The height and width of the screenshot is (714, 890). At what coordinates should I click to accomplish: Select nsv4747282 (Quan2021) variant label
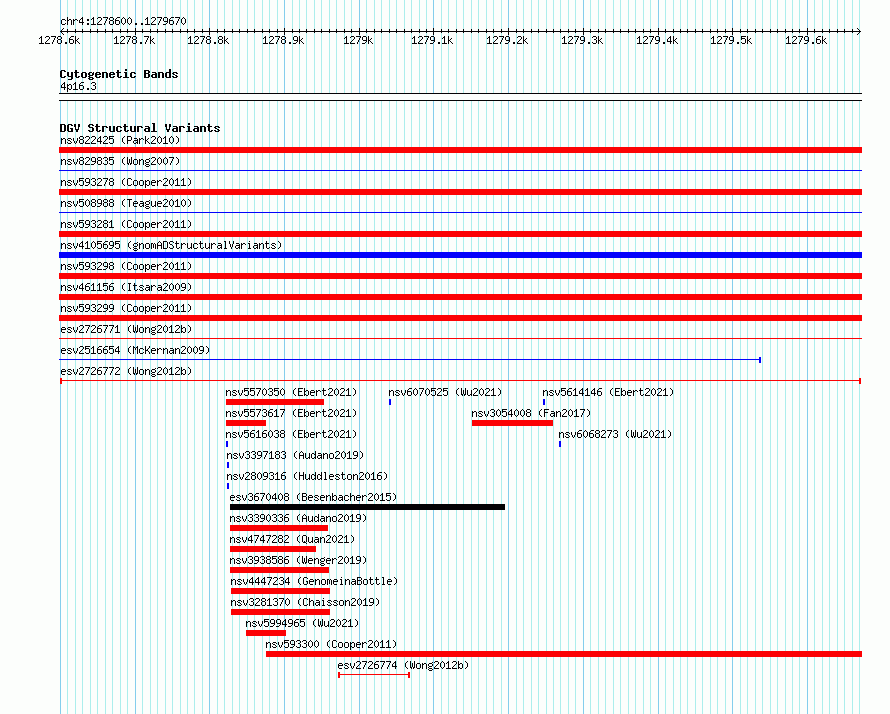tap(292, 539)
